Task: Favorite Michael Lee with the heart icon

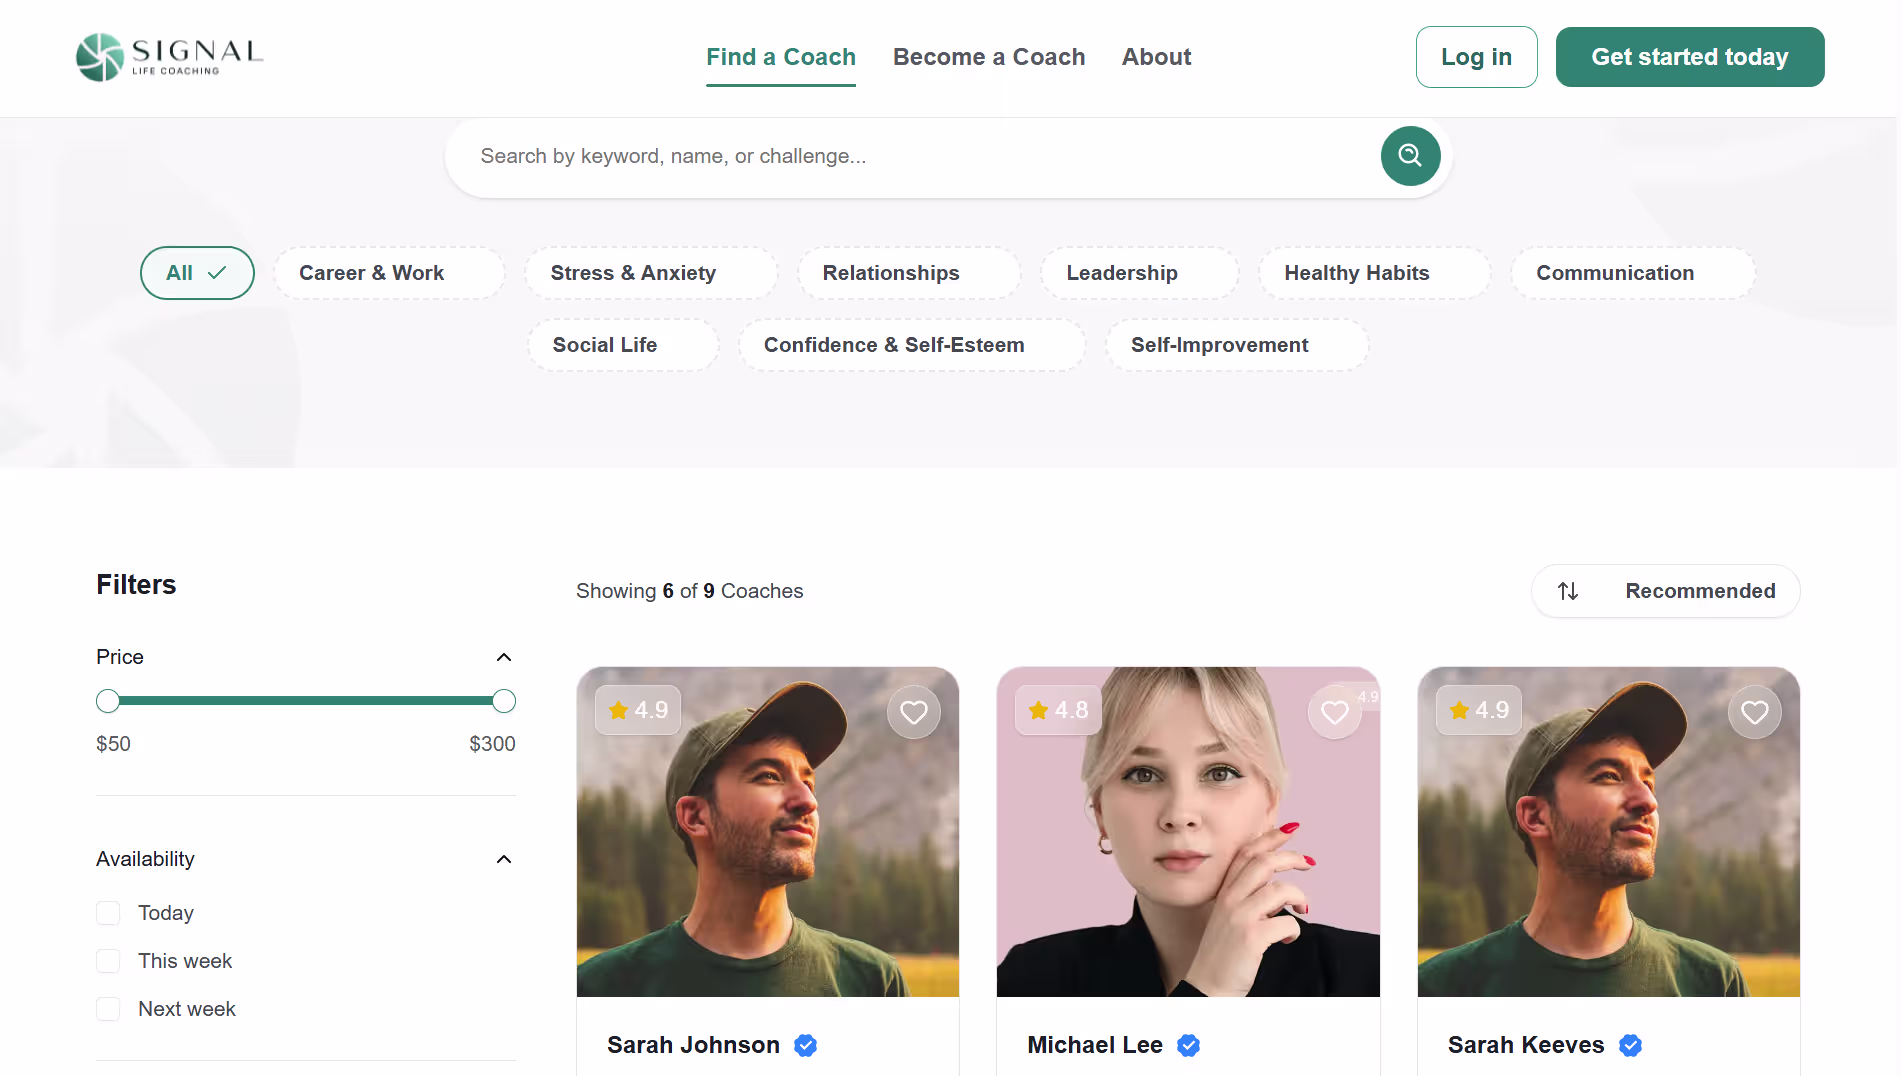Action: [1334, 712]
